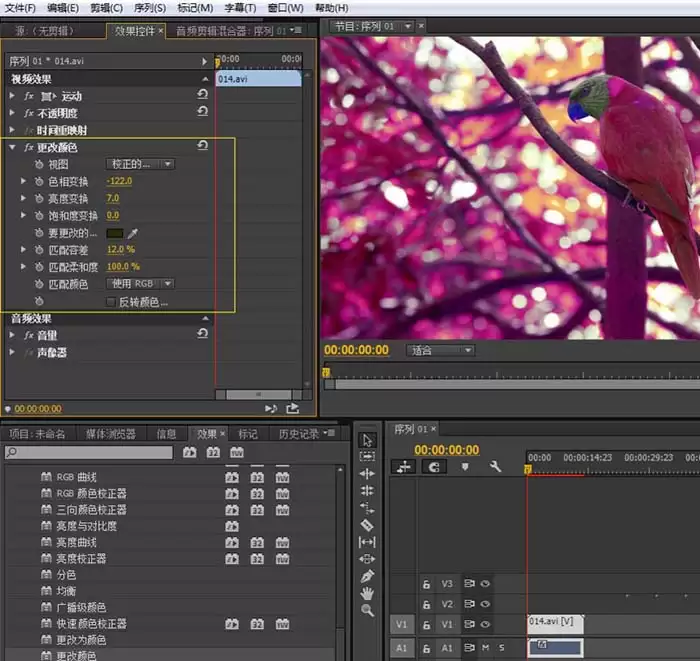Reset the 更改颜色 effect
Viewport: 700px width, 661px height.
[203, 147]
